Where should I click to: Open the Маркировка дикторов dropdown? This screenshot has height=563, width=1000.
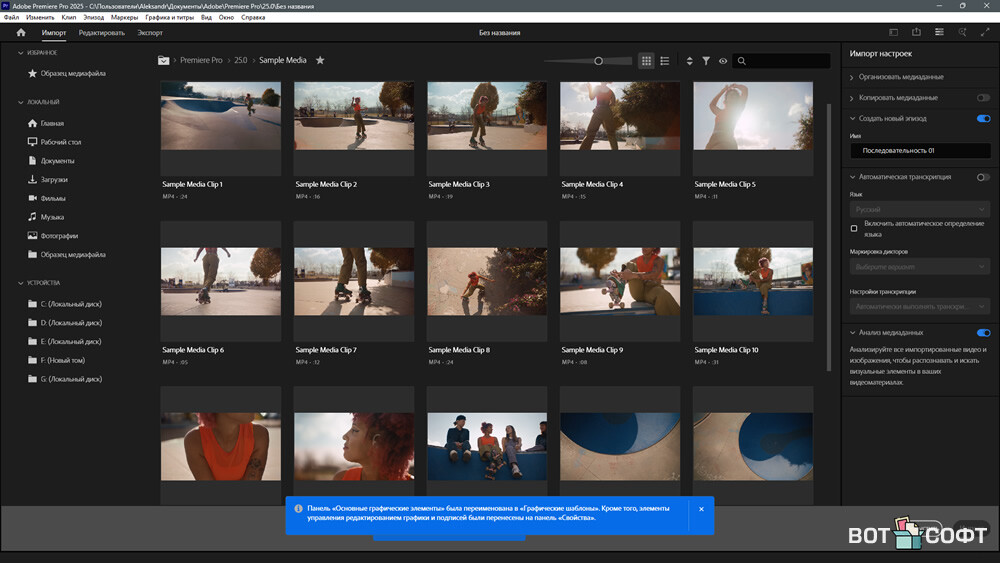click(920, 267)
